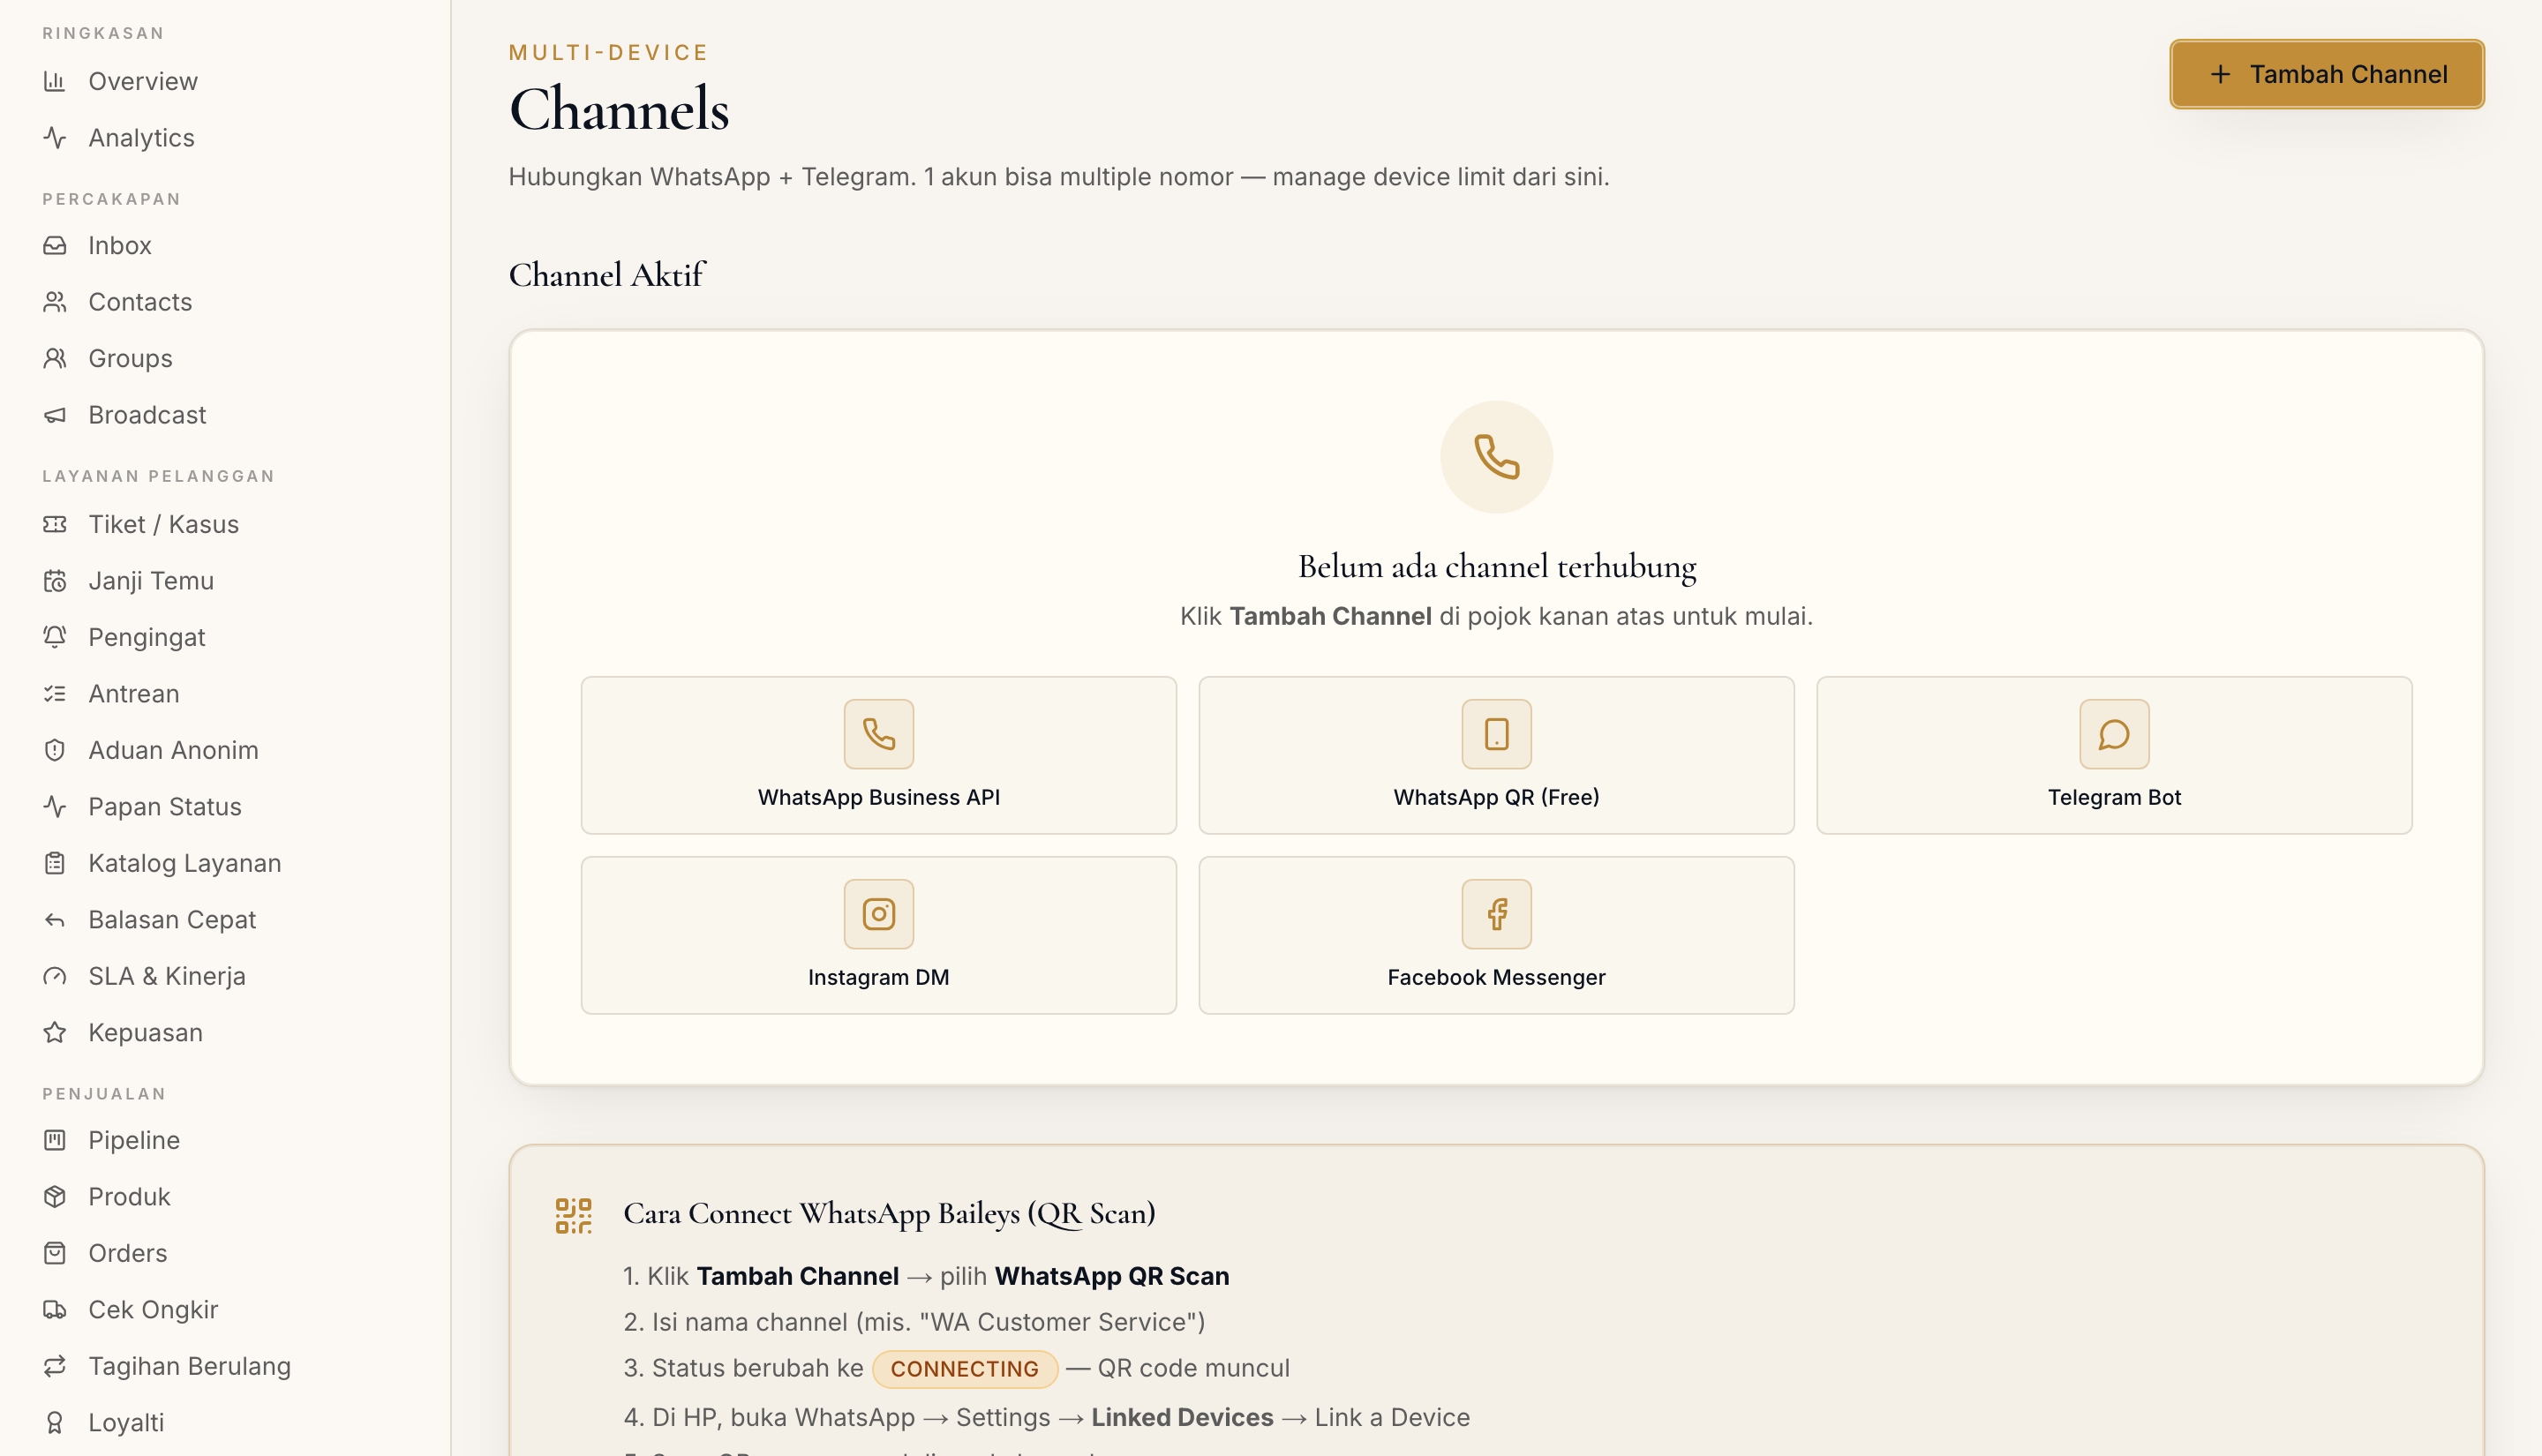Screen dimensions: 2542x1456
Task: Click the CONNECTING status badge
Action: [965, 1370]
